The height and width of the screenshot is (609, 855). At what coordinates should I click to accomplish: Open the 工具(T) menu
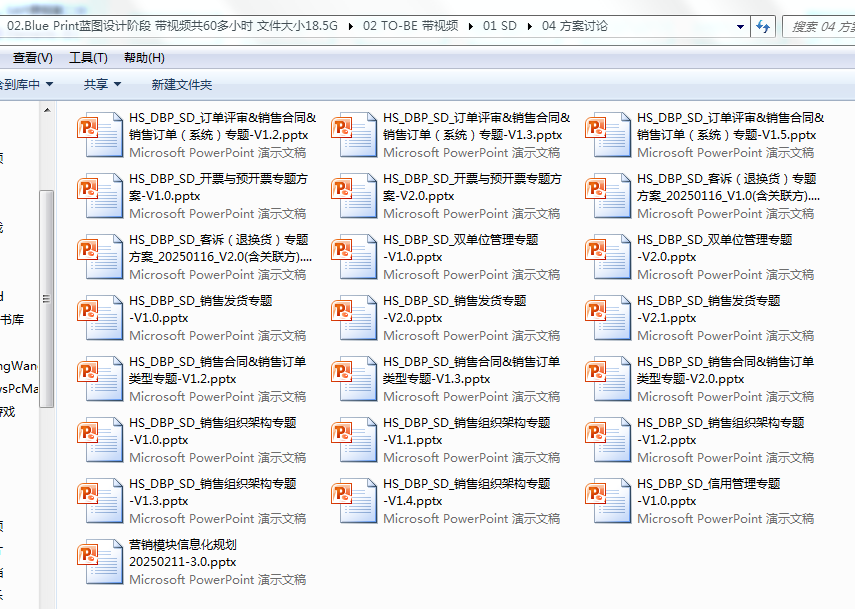(88, 58)
